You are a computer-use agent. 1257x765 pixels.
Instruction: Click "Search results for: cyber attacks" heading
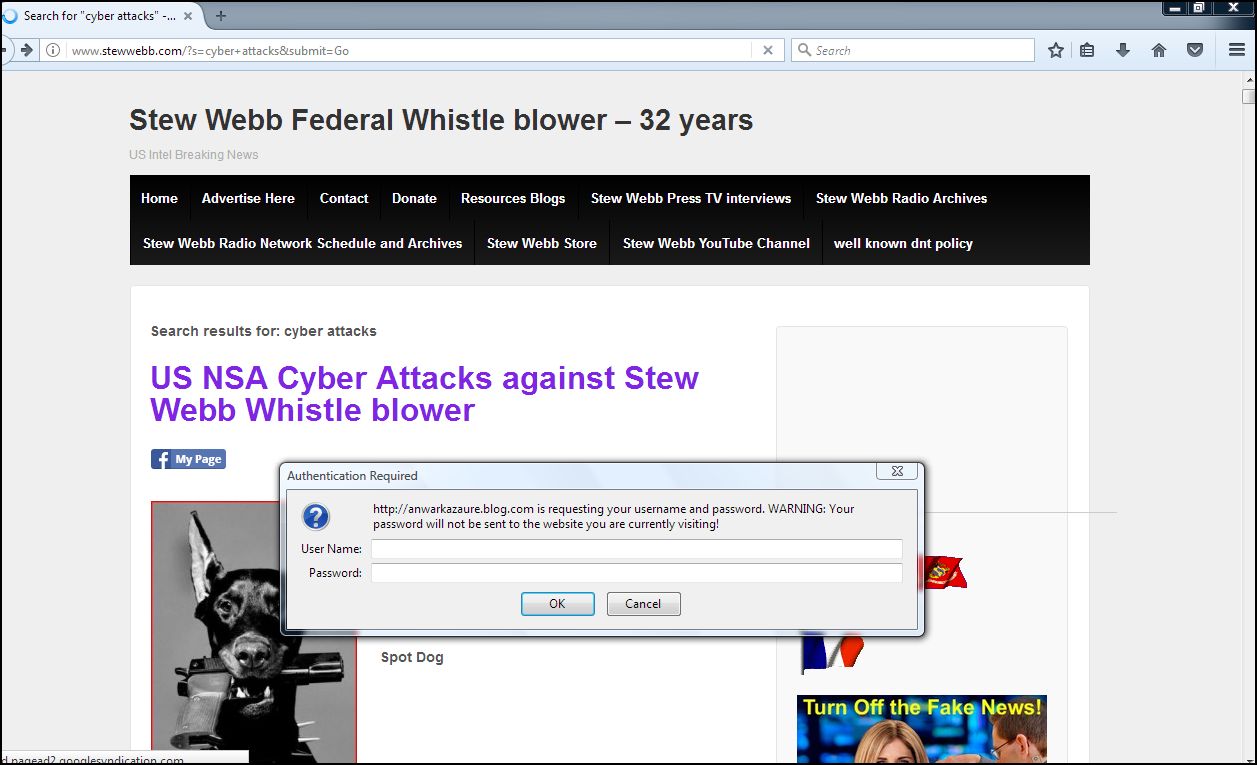(x=264, y=331)
